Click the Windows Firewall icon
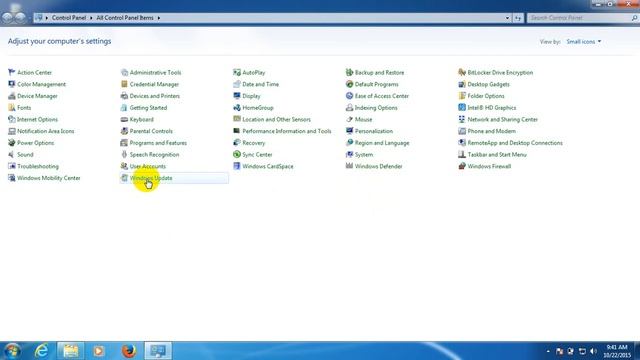The height and width of the screenshot is (360, 640). pos(462,166)
